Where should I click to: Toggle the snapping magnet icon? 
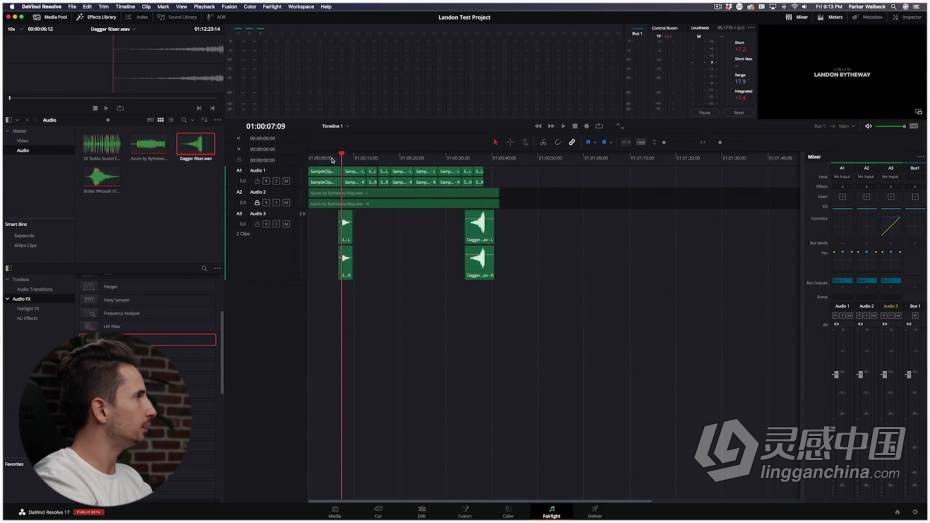tap(558, 142)
